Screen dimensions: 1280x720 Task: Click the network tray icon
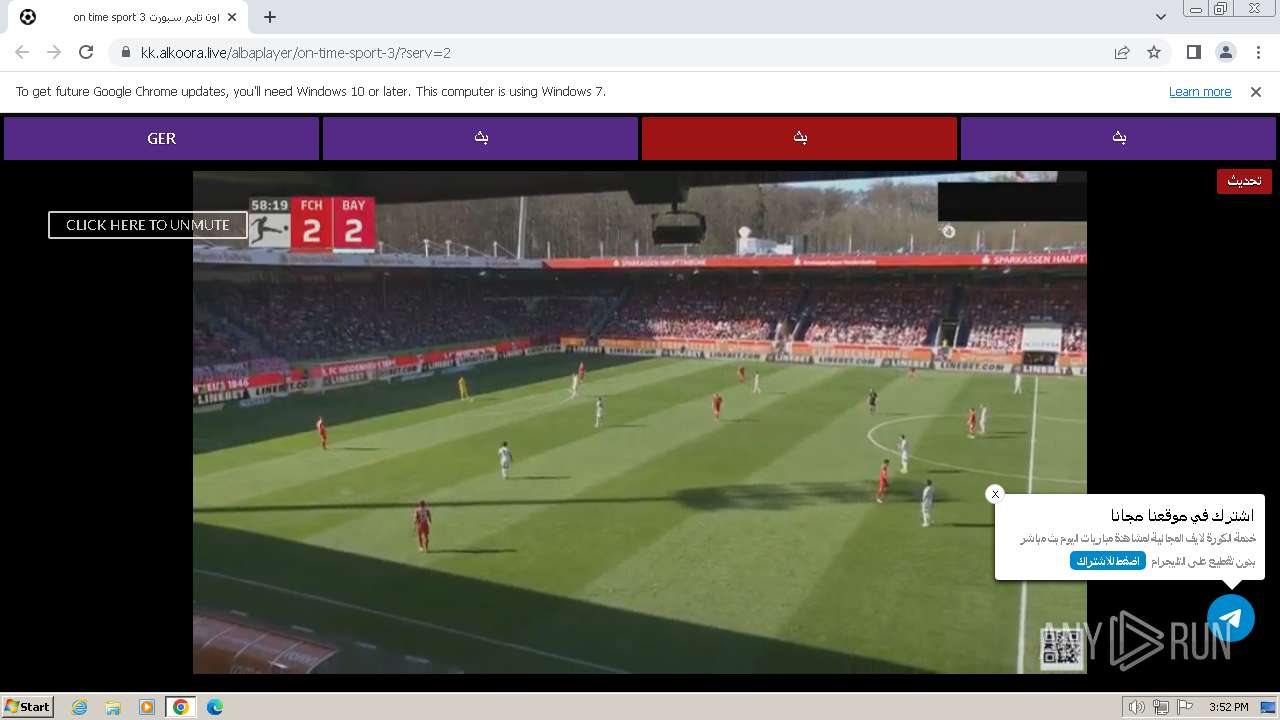1161,707
